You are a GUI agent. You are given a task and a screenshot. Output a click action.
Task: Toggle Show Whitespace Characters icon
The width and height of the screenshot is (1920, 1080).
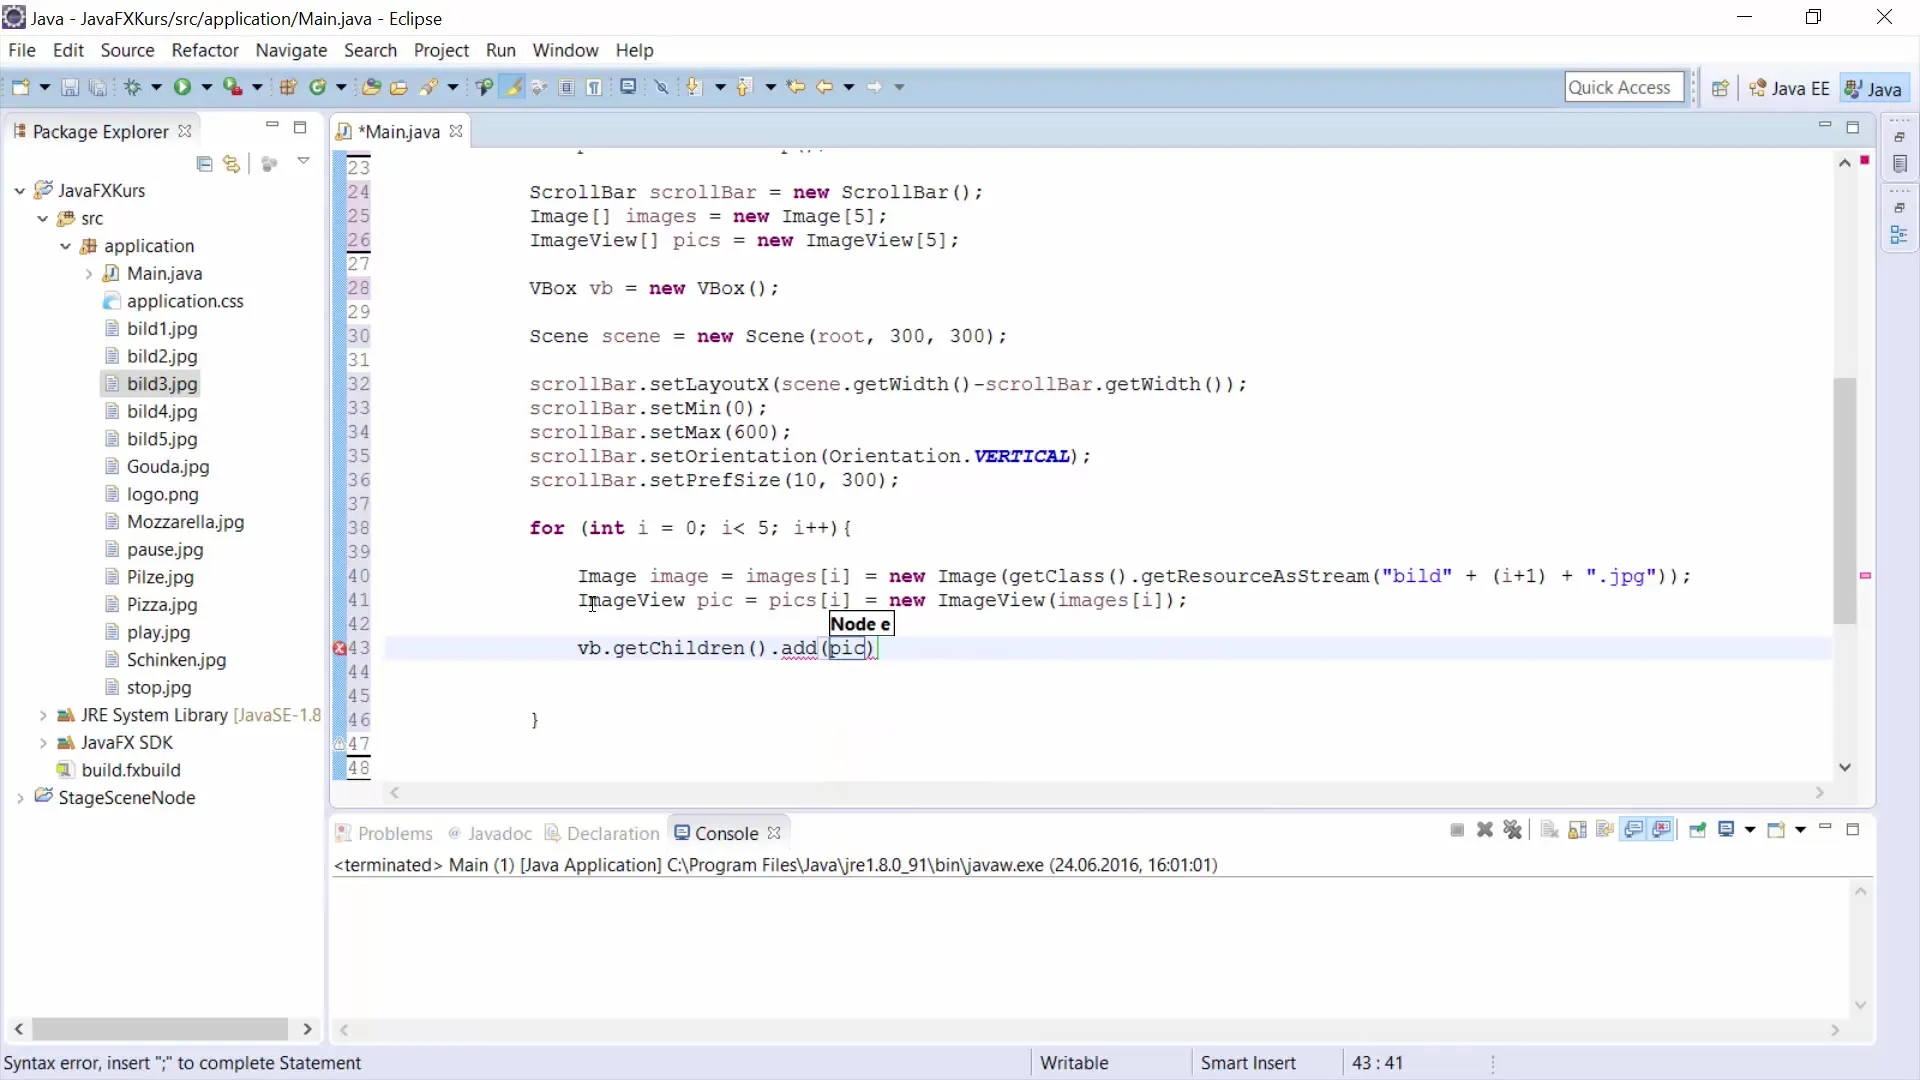point(595,88)
